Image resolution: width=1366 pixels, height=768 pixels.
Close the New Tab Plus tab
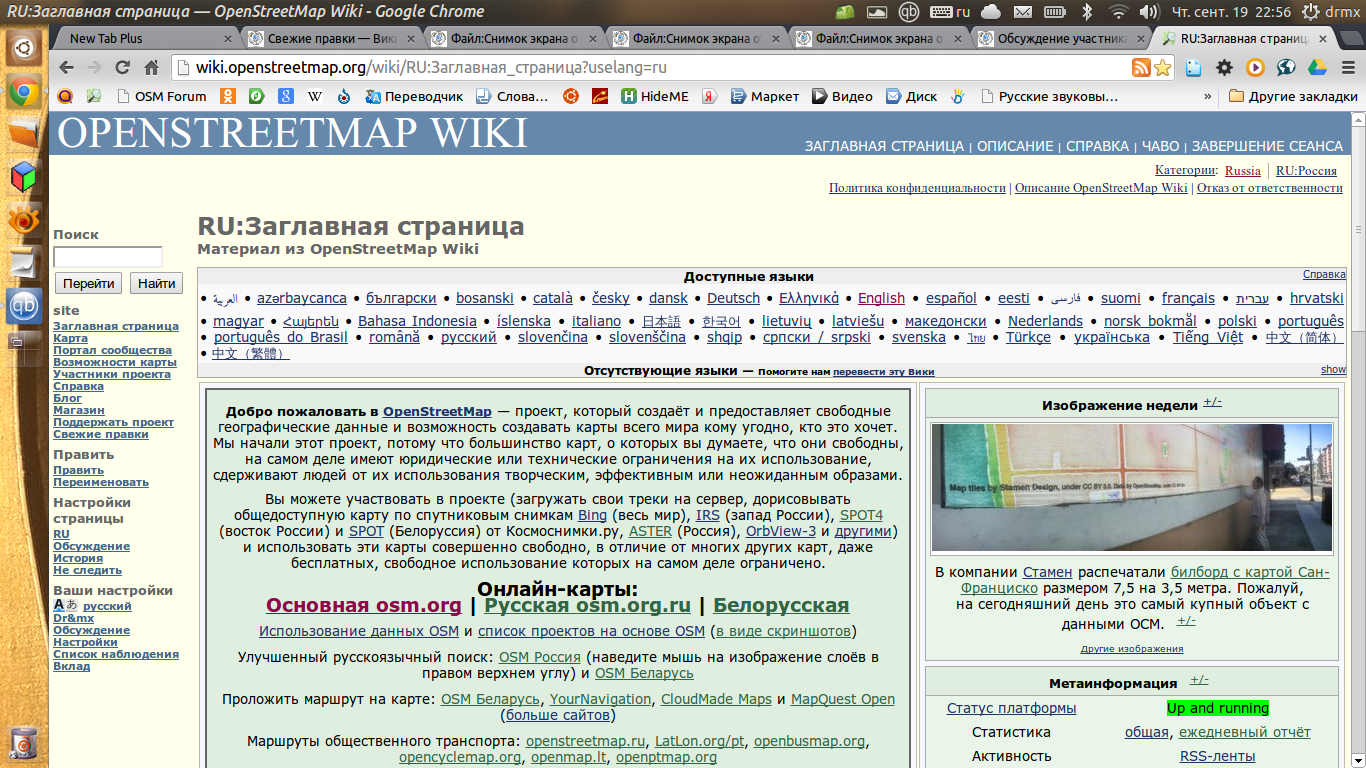click(228, 39)
